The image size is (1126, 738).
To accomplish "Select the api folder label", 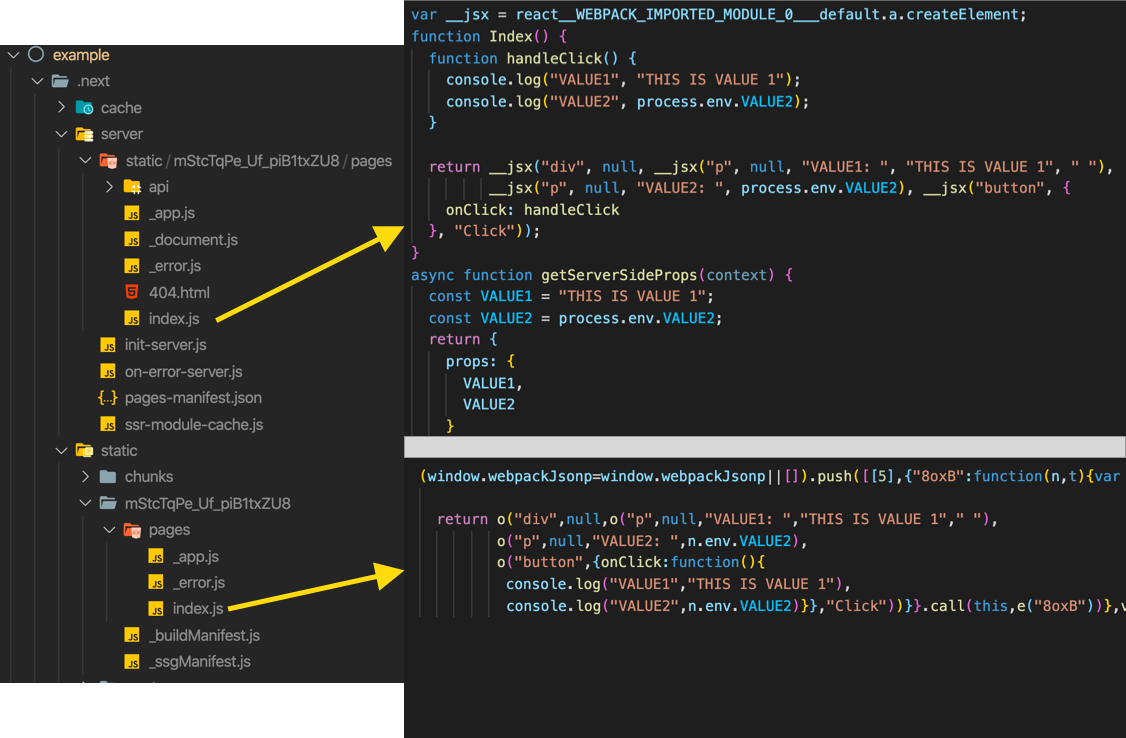I will click(159, 187).
